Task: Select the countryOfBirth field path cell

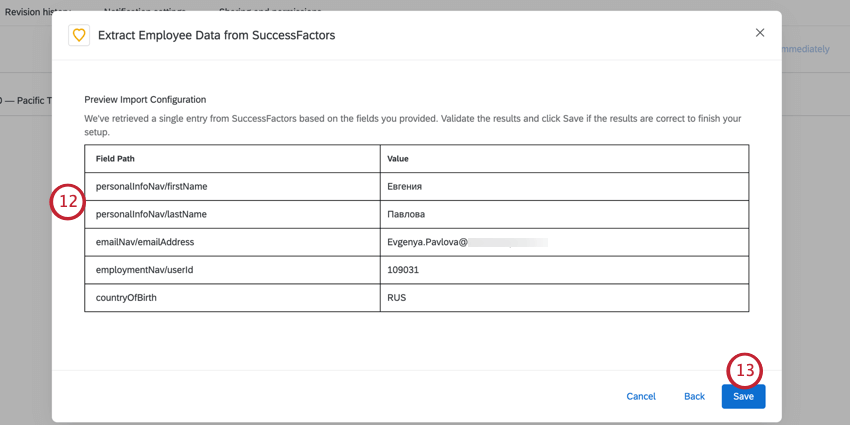Action: pyautogui.click(x=126, y=298)
